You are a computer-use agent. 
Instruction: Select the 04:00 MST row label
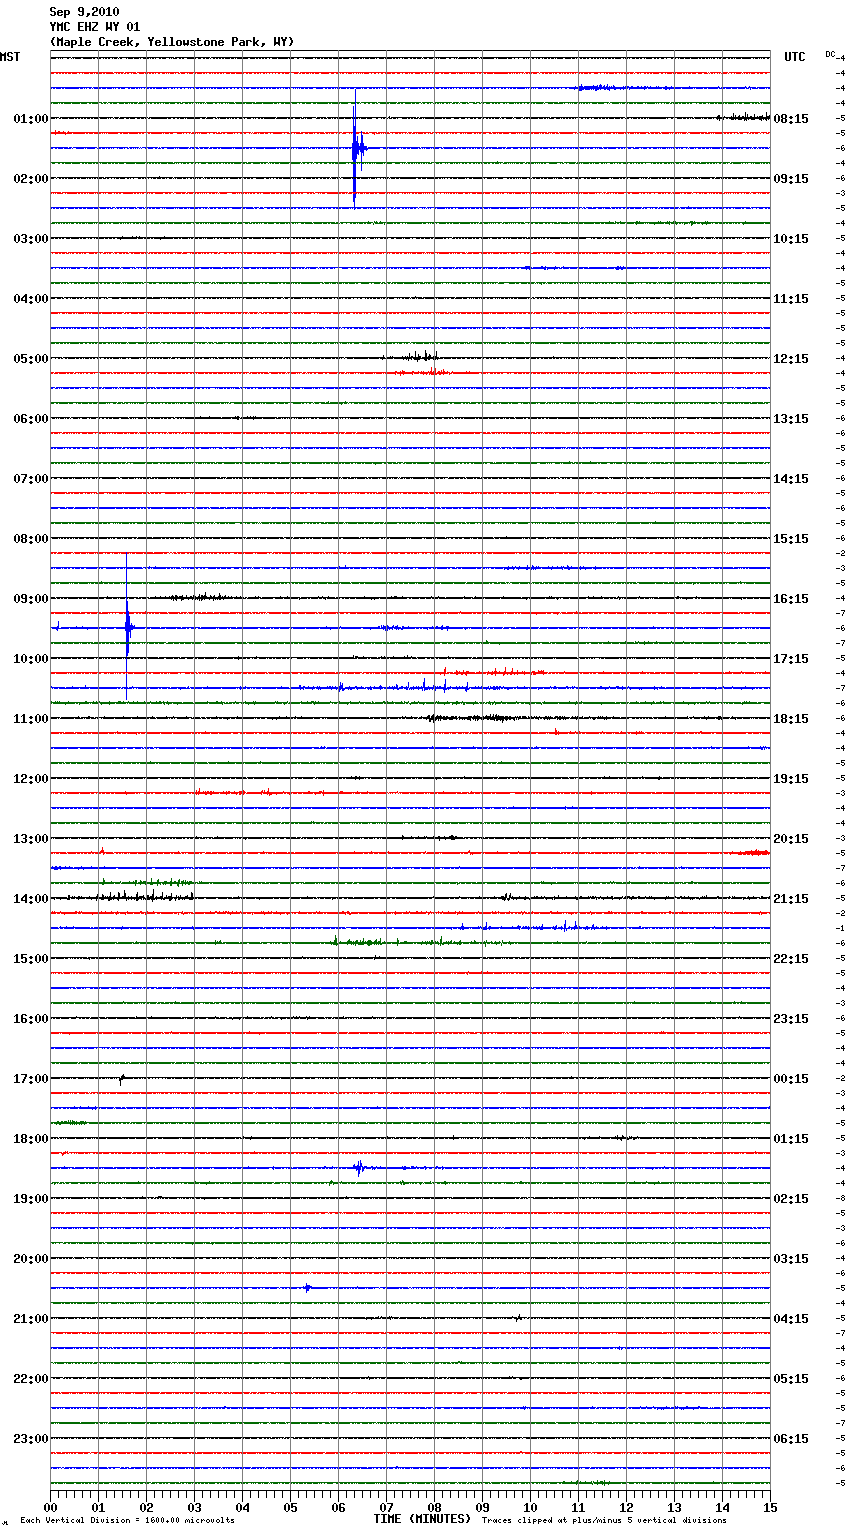click(30, 299)
